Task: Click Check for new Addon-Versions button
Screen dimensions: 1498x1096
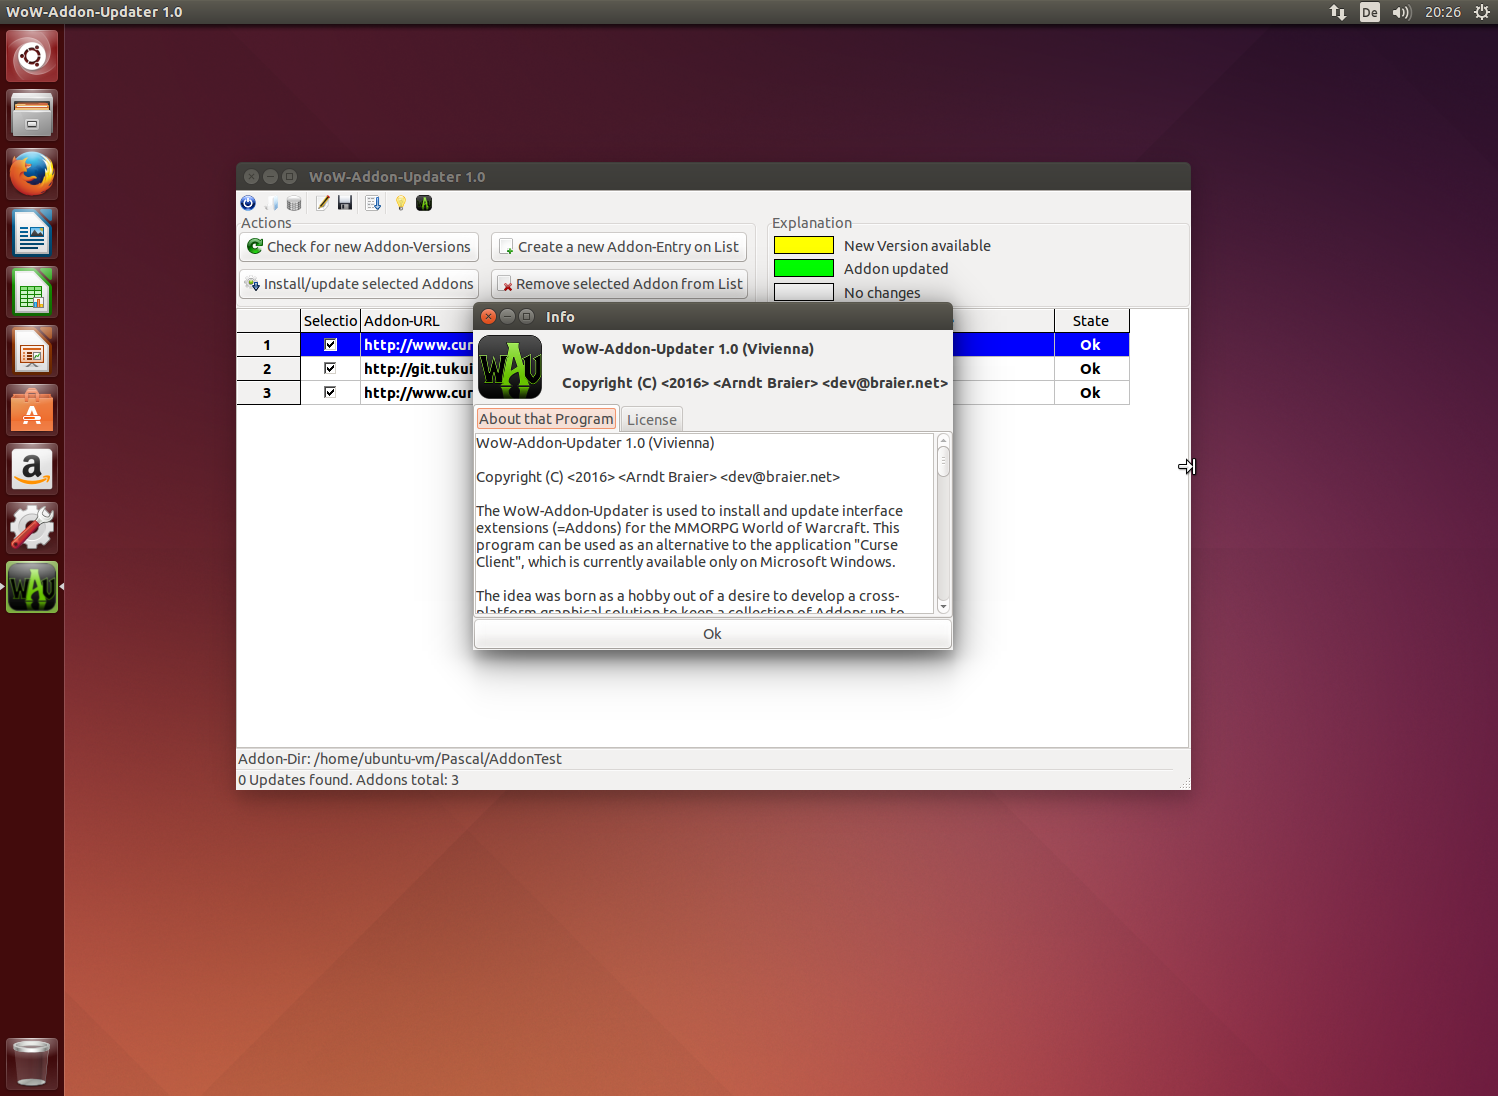Action: 359,247
